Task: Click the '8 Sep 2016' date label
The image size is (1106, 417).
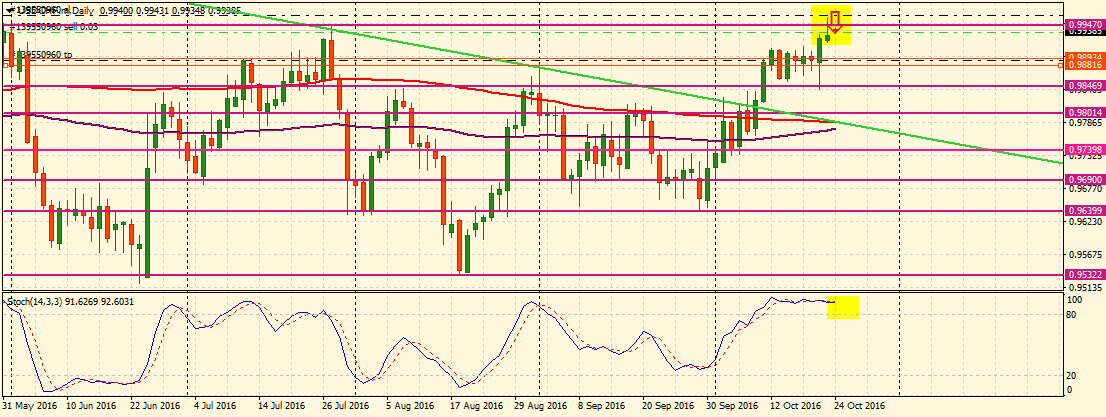Action: click(x=602, y=406)
